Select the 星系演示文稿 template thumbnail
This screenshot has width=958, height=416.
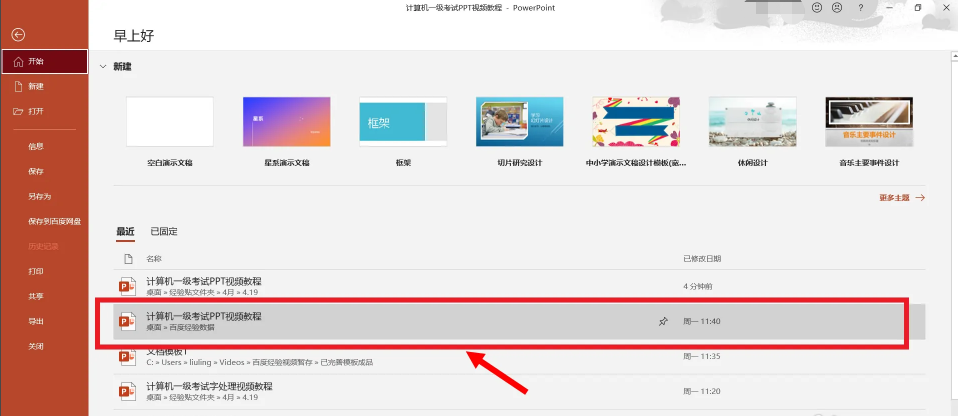pyautogui.click(x=286, y=122)
